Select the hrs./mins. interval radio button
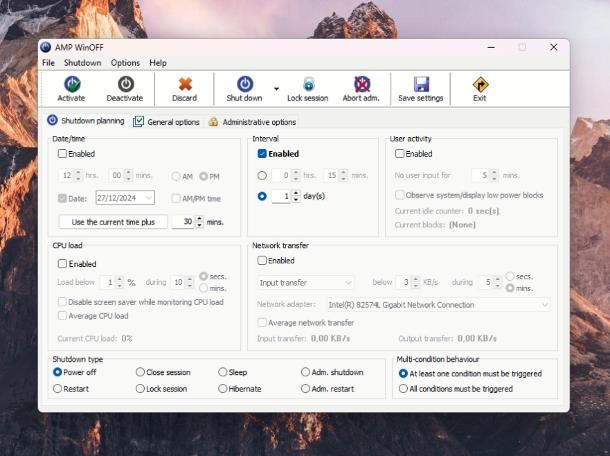 point(262,175)
